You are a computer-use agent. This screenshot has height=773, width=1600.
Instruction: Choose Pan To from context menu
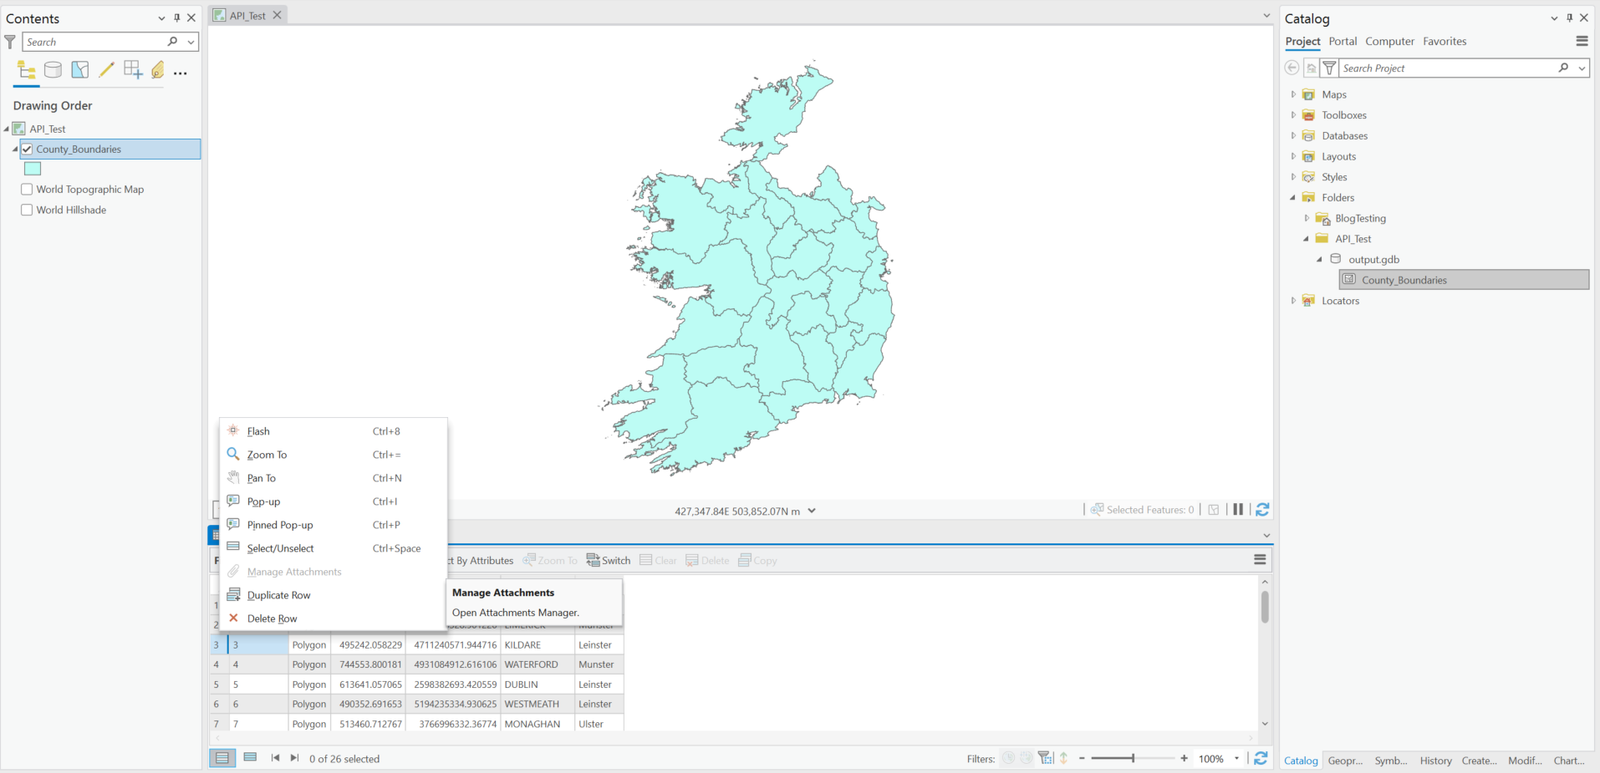click(333, 478)
